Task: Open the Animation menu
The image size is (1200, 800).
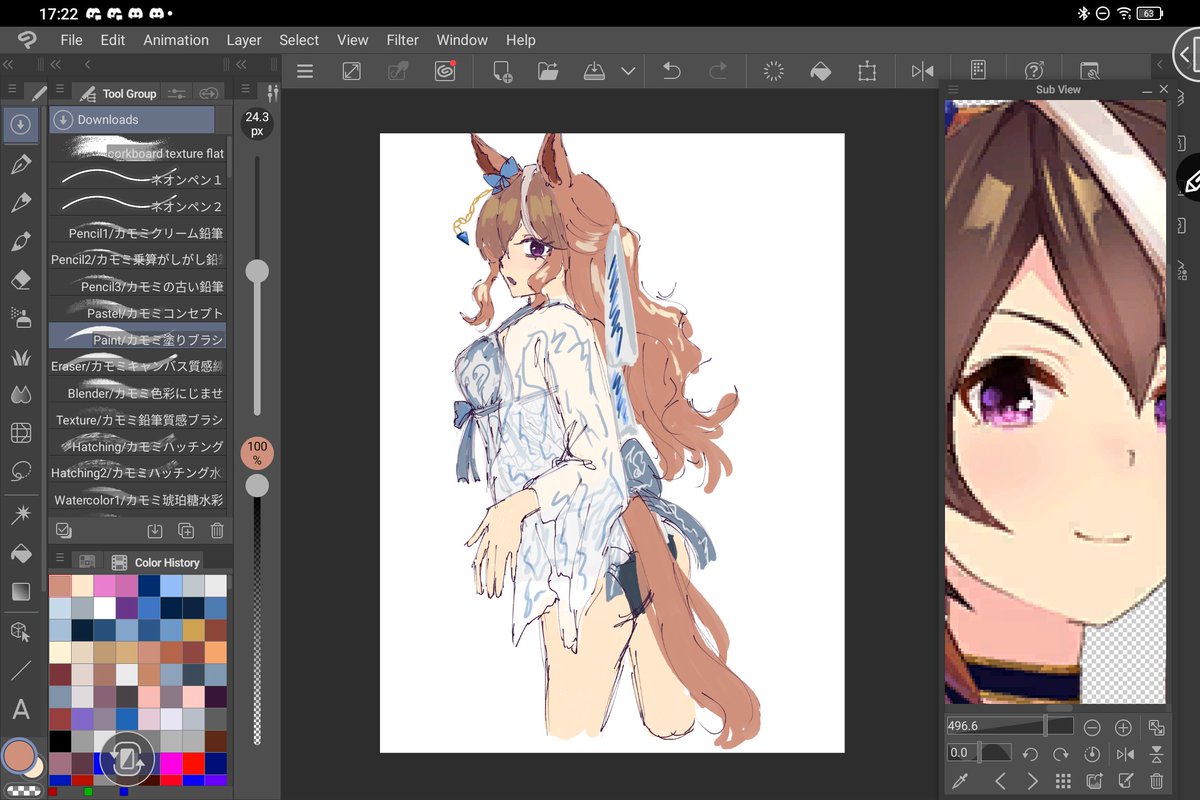Action: pos(176,40)
